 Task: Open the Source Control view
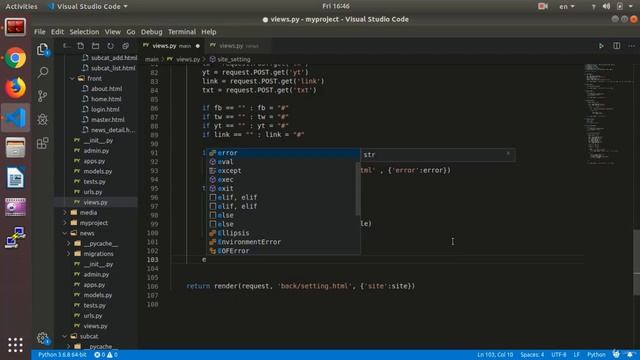42,96
